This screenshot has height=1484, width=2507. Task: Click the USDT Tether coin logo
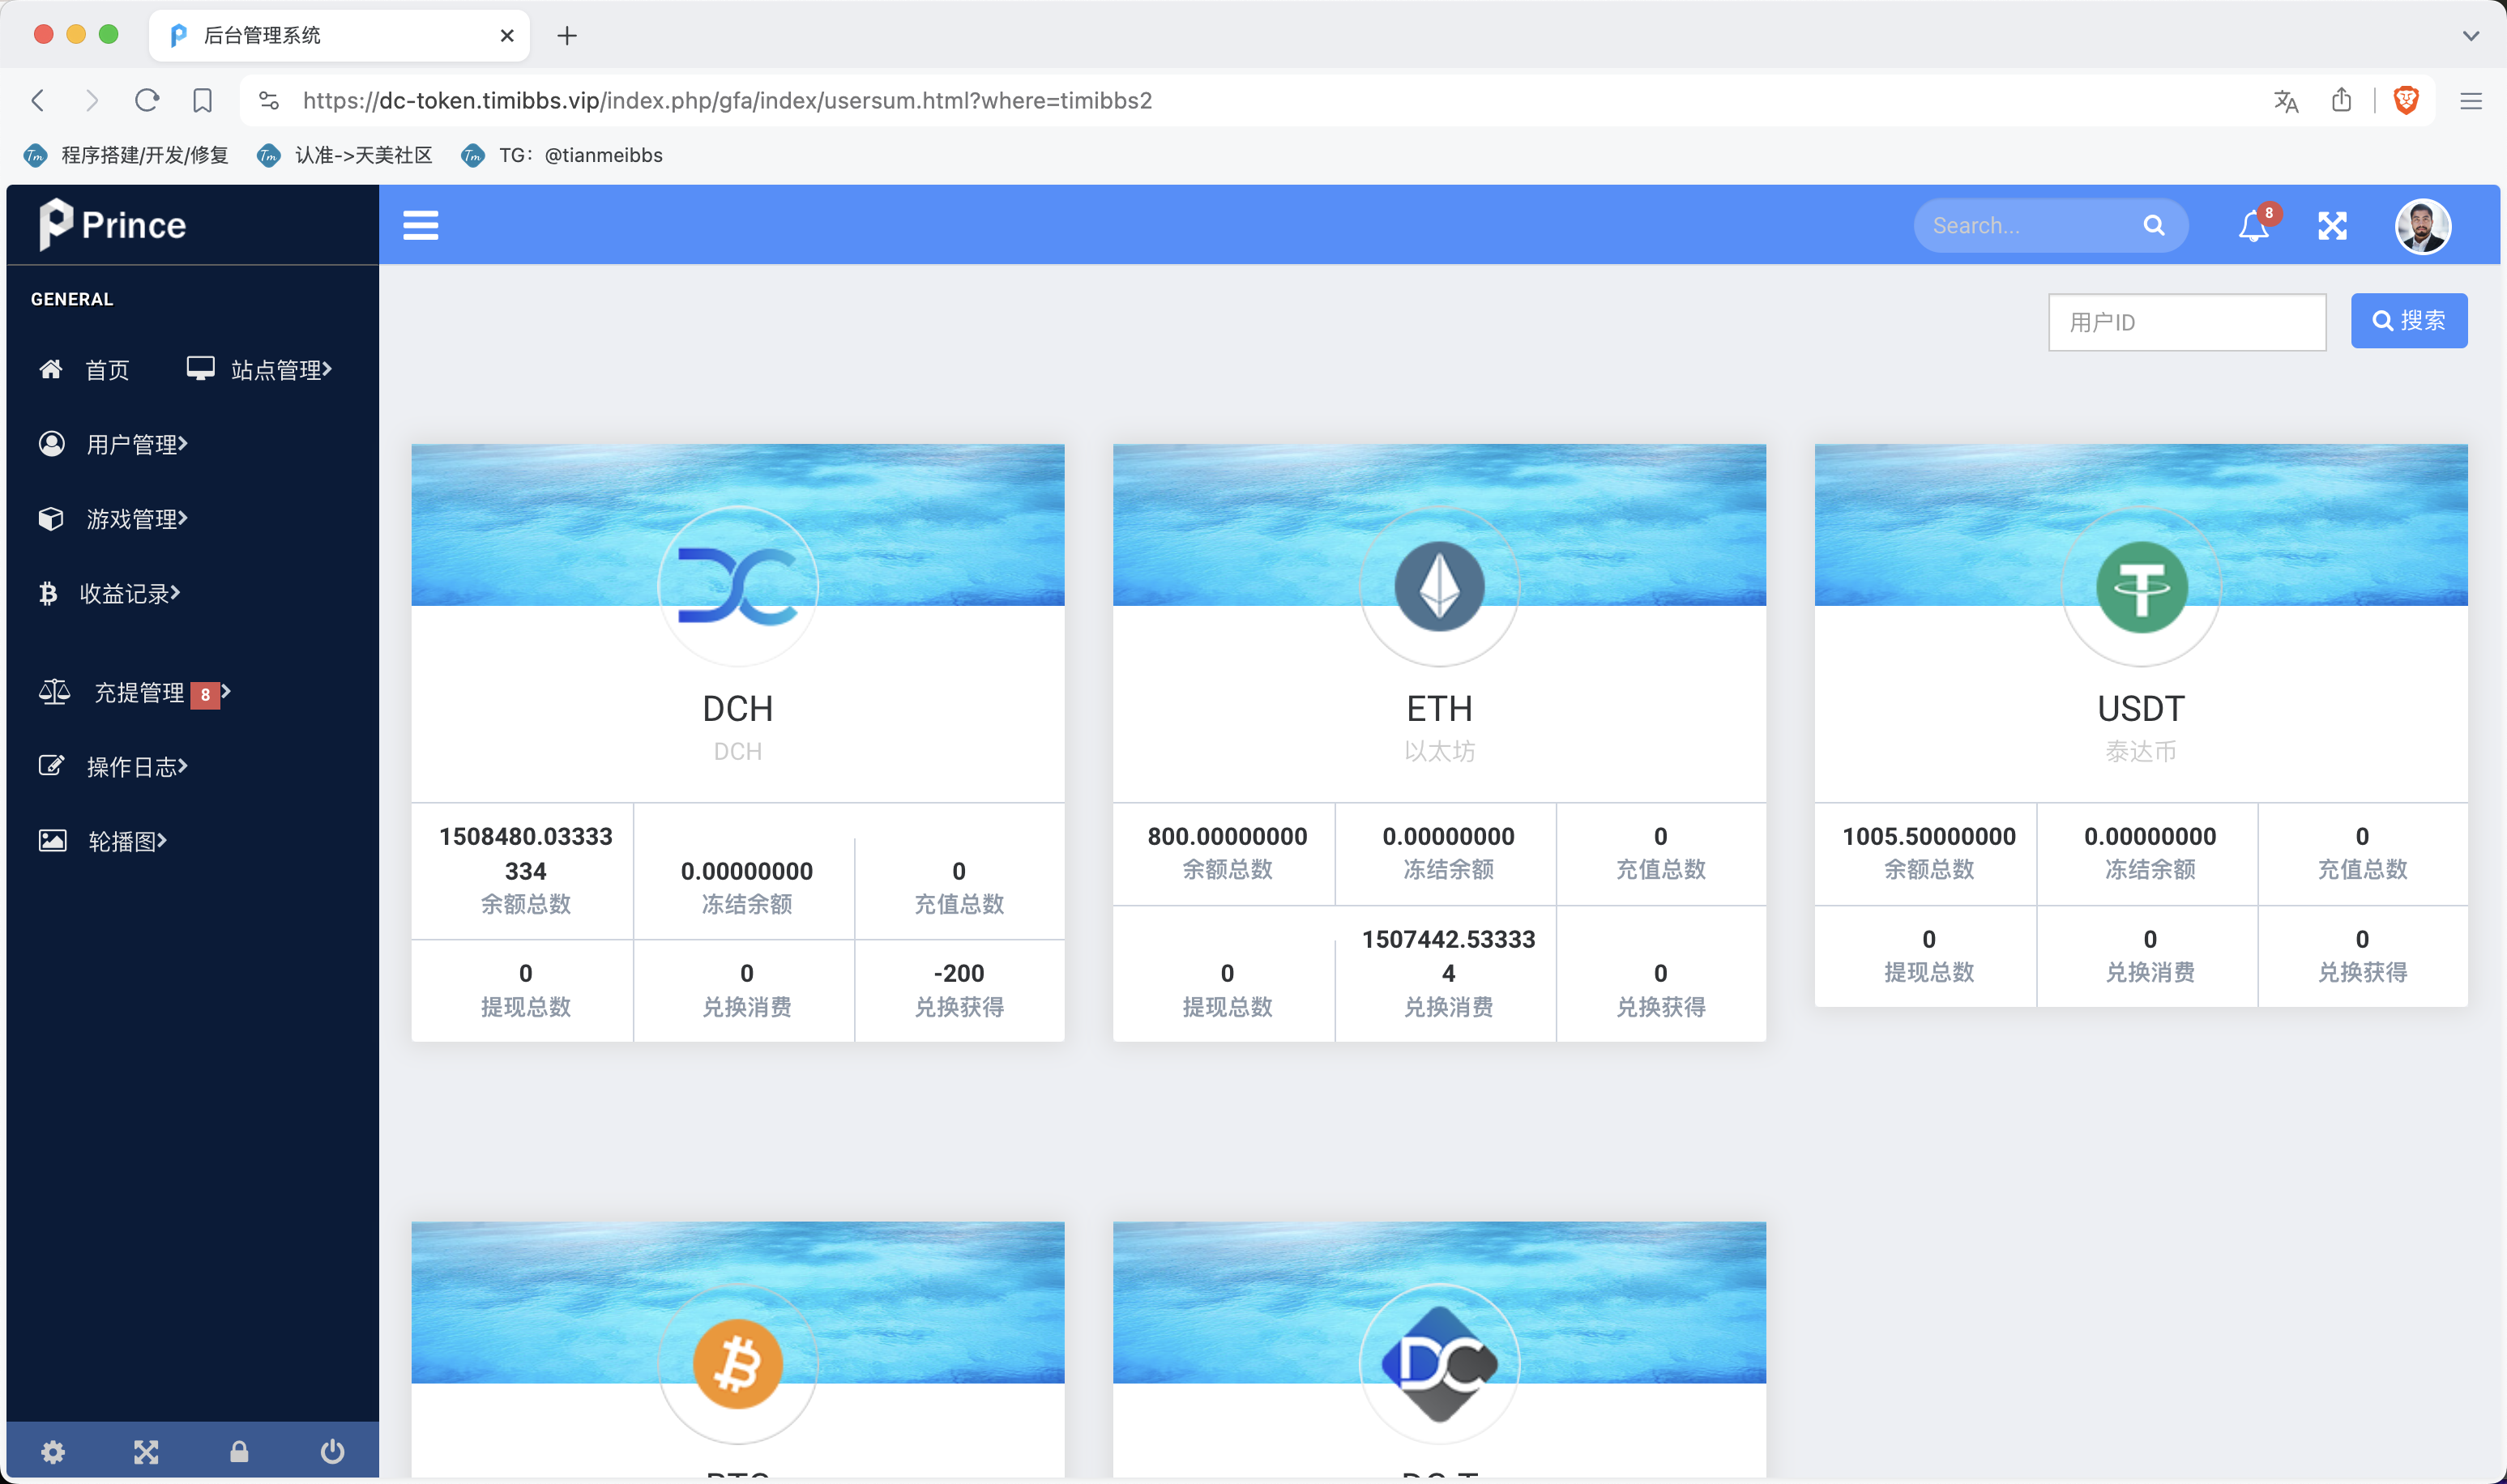2141,586
